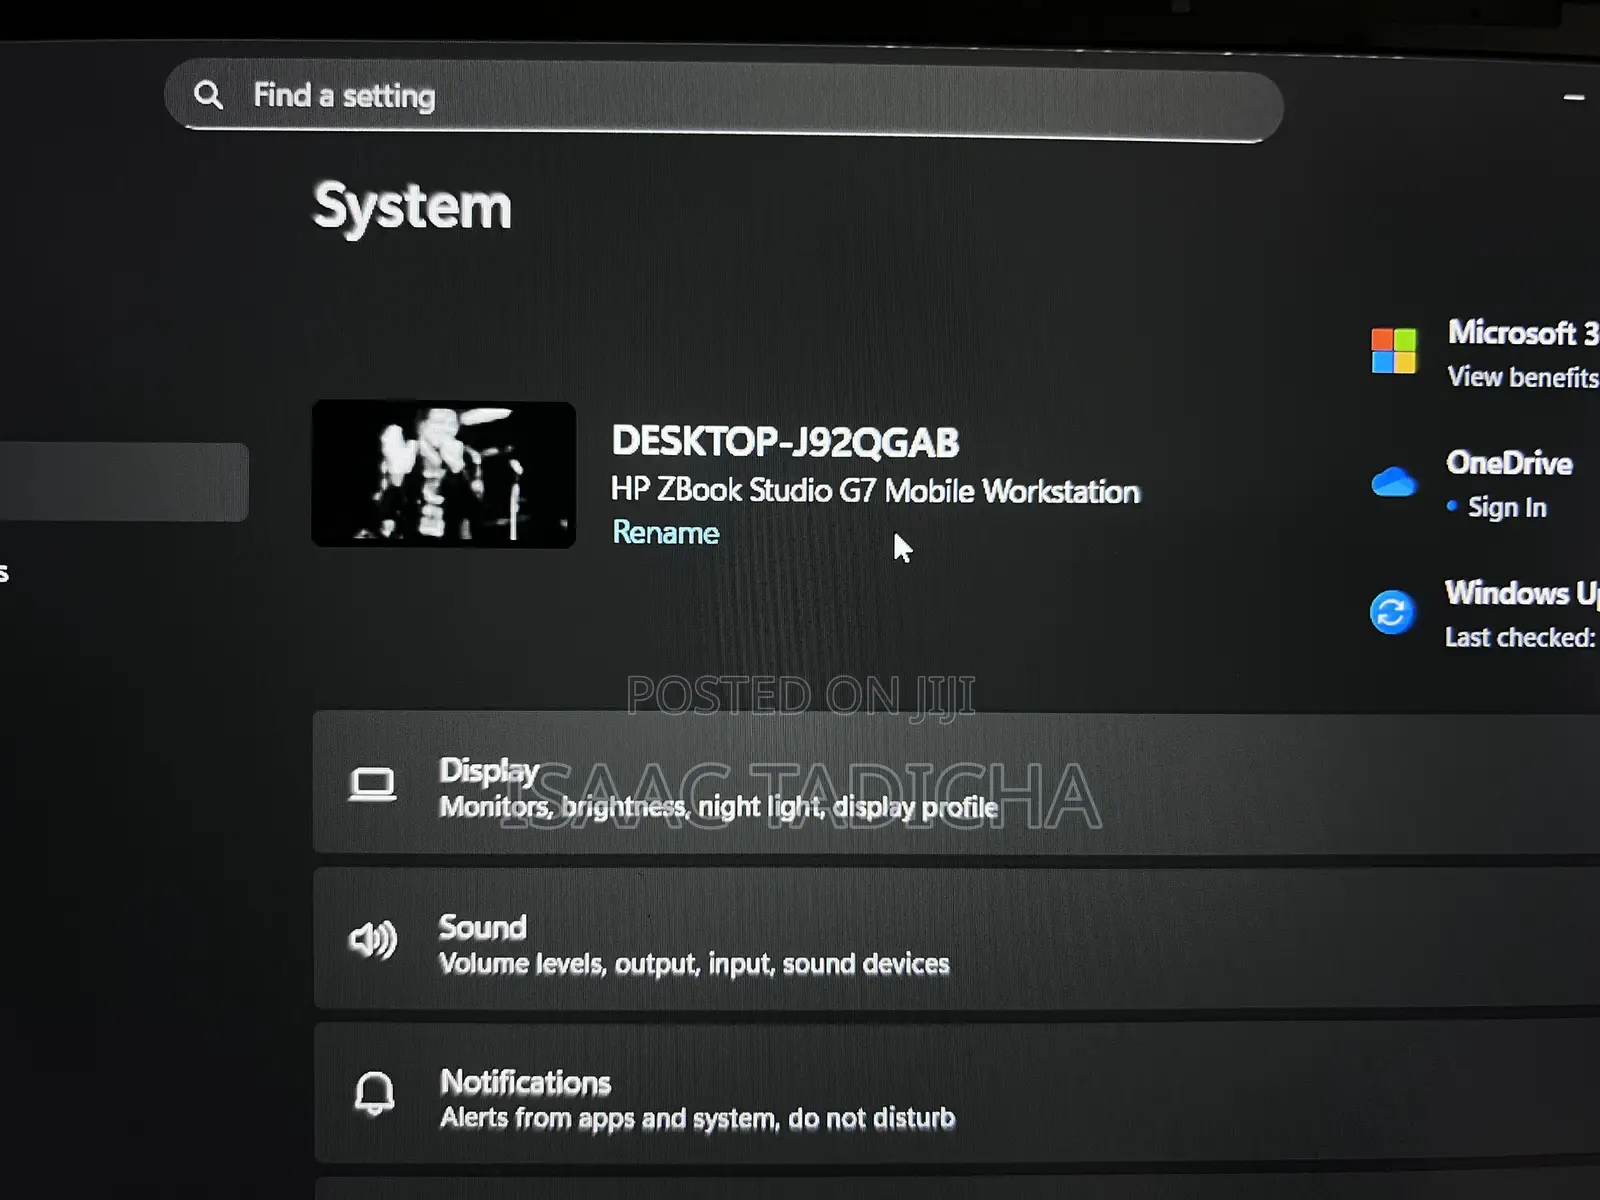This screenshot has height=1200, width=1600.
Task: Open Display settings row
Action: (x=956, y=782)
